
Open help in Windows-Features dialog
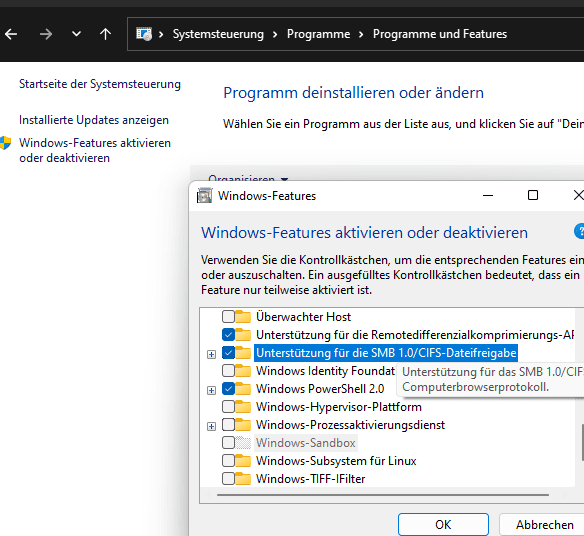[x=579, y=231]
